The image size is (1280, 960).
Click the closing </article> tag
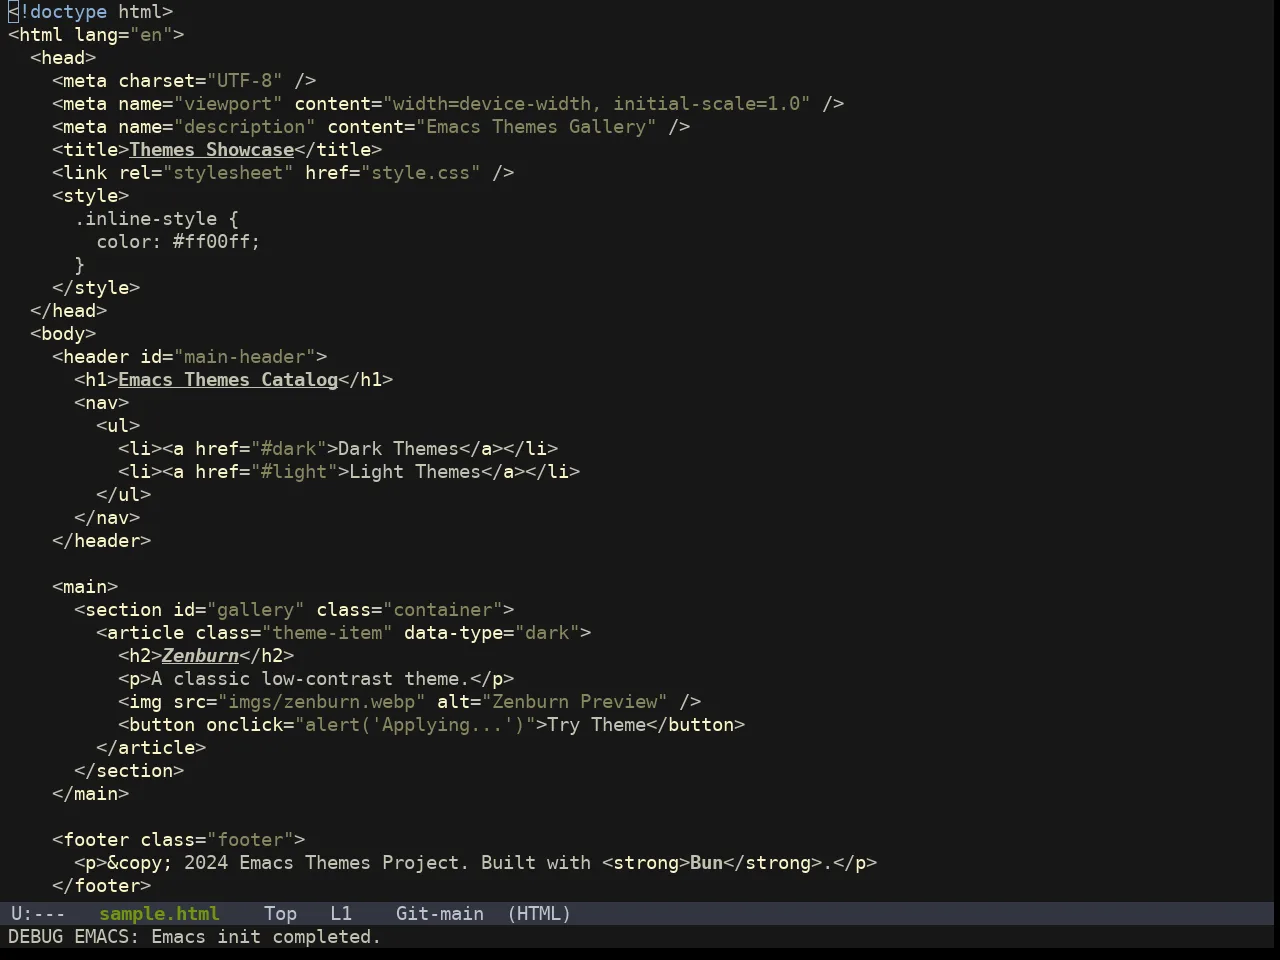pos(151,748)
